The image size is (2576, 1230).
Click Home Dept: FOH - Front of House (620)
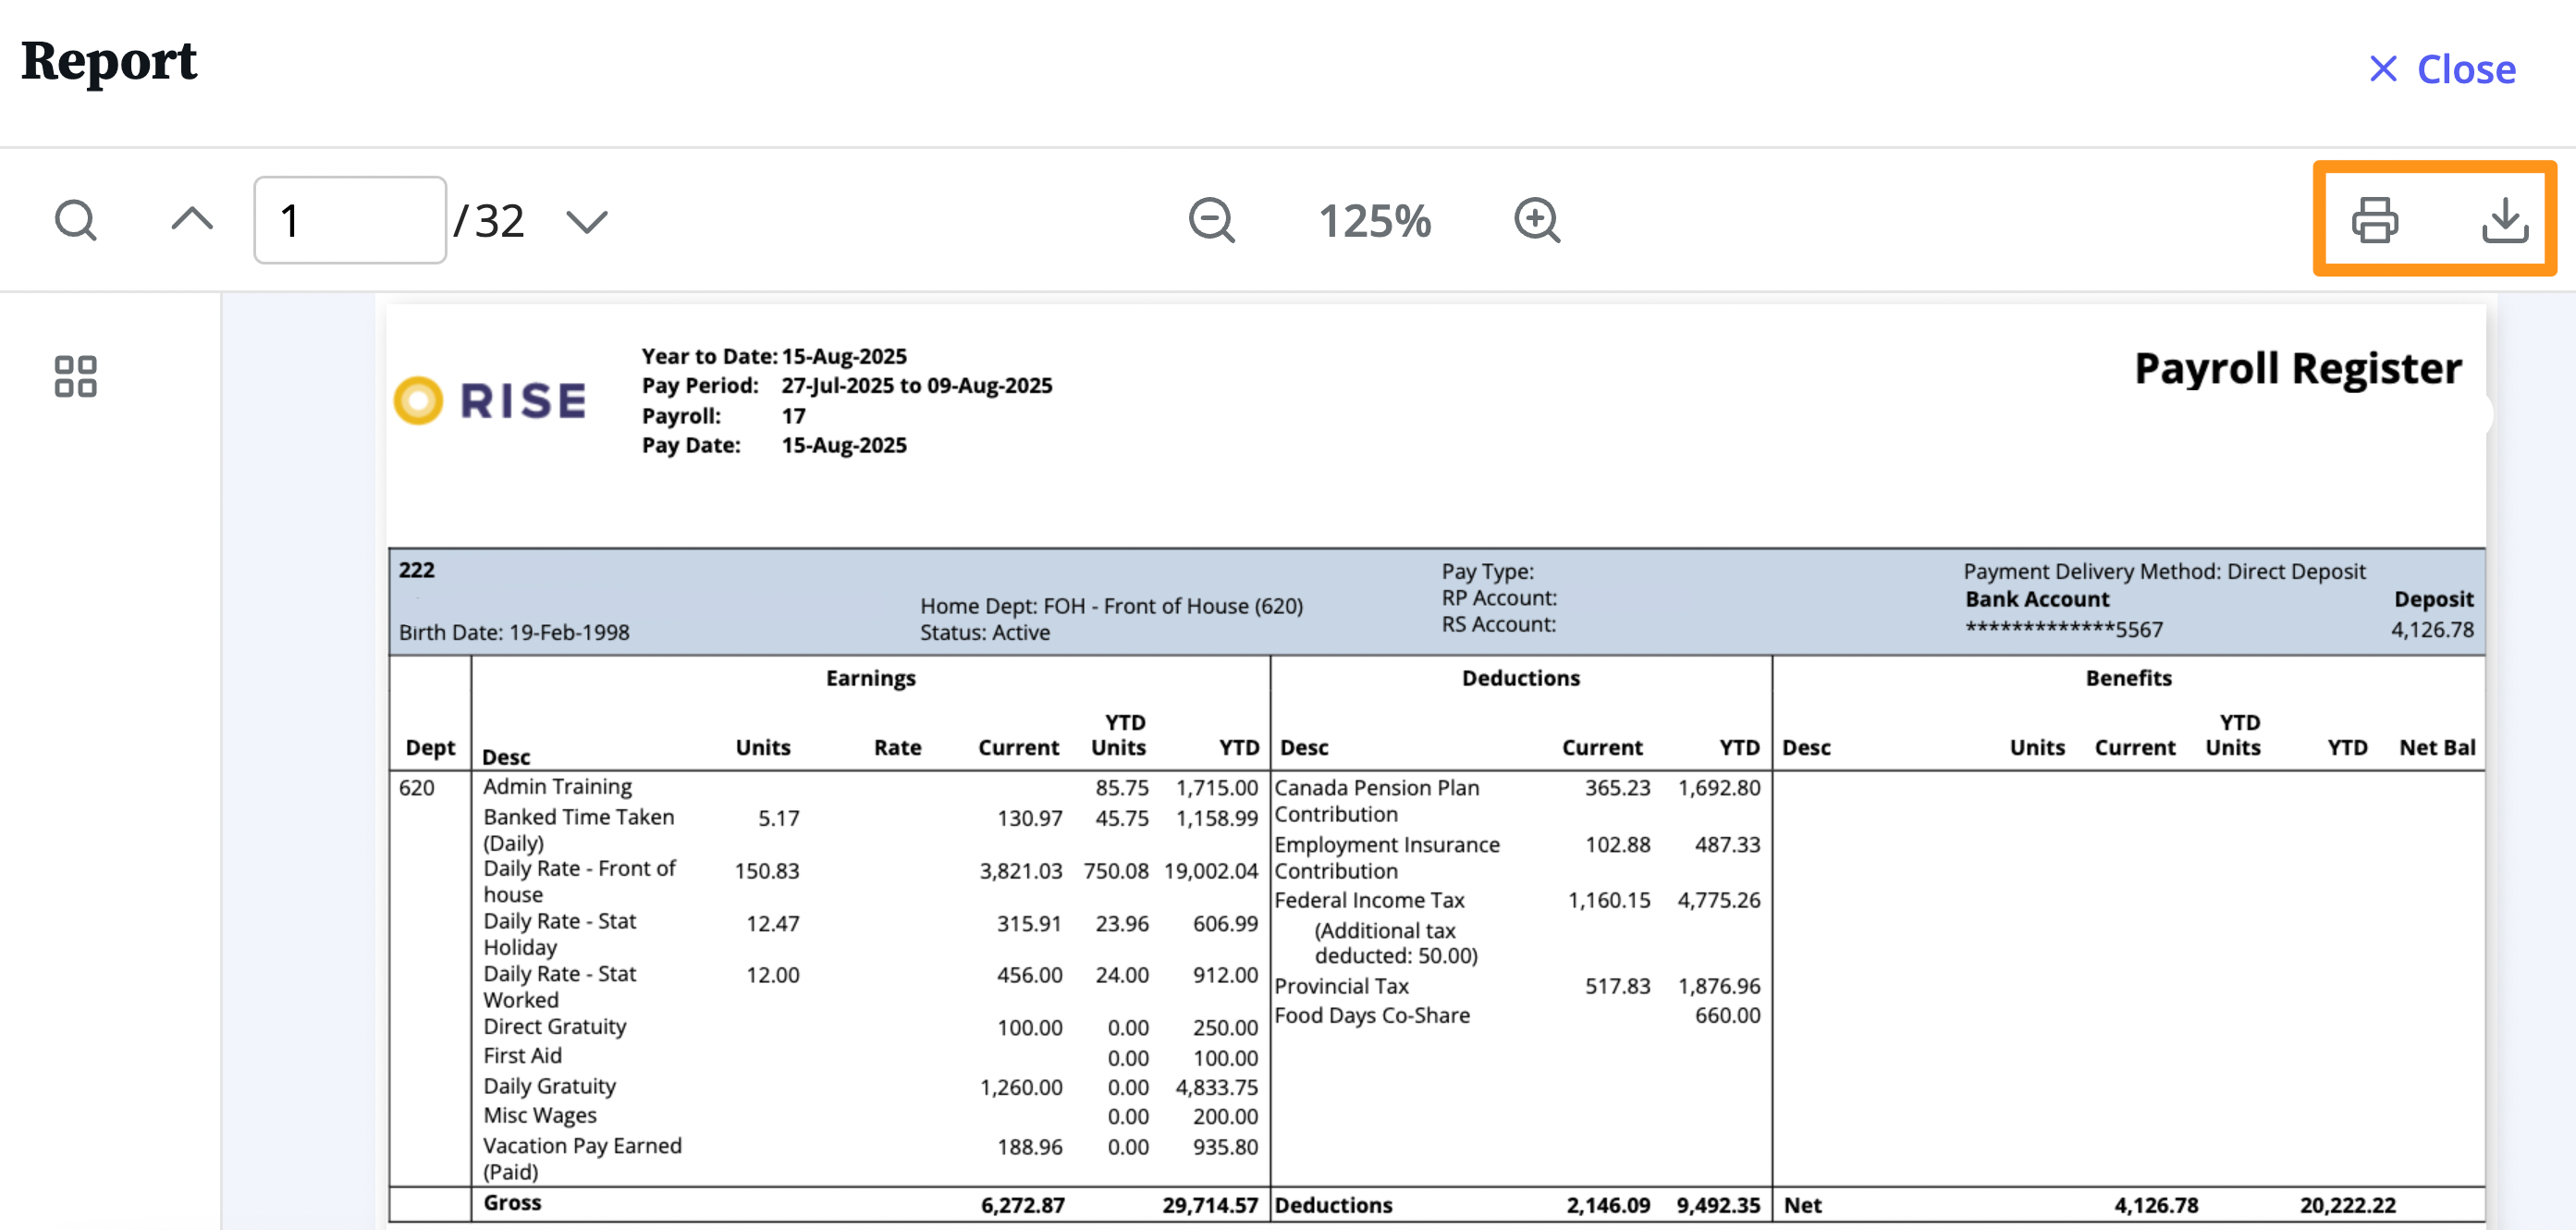(x=1111, y=606)
